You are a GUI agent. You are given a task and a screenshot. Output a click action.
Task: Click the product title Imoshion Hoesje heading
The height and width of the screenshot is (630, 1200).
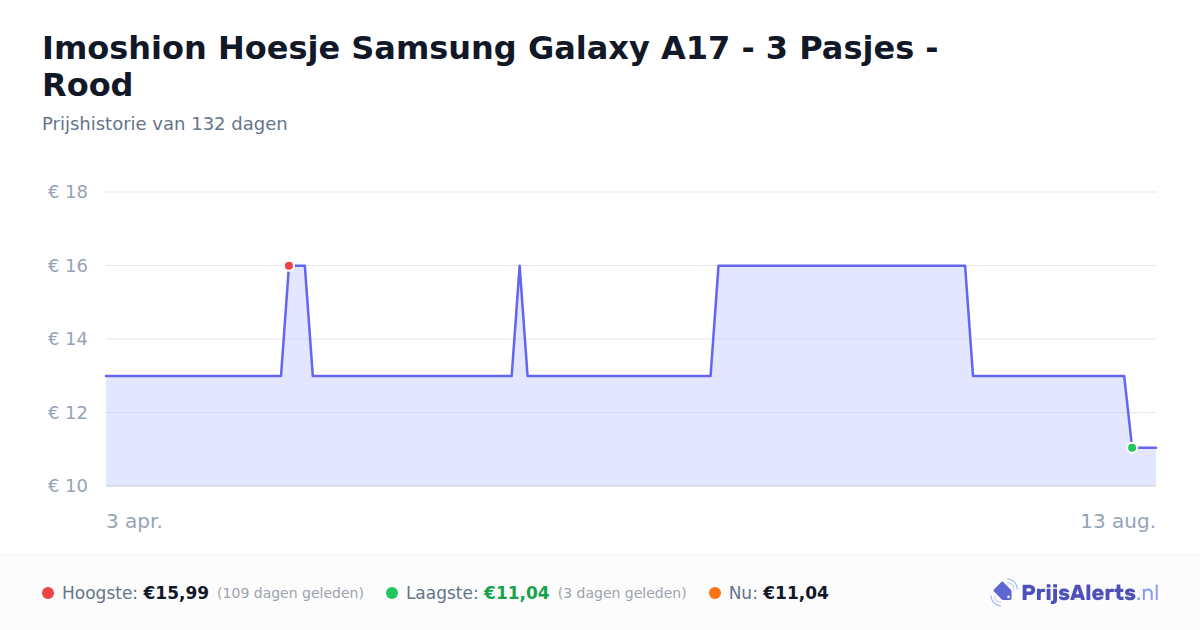490,66
